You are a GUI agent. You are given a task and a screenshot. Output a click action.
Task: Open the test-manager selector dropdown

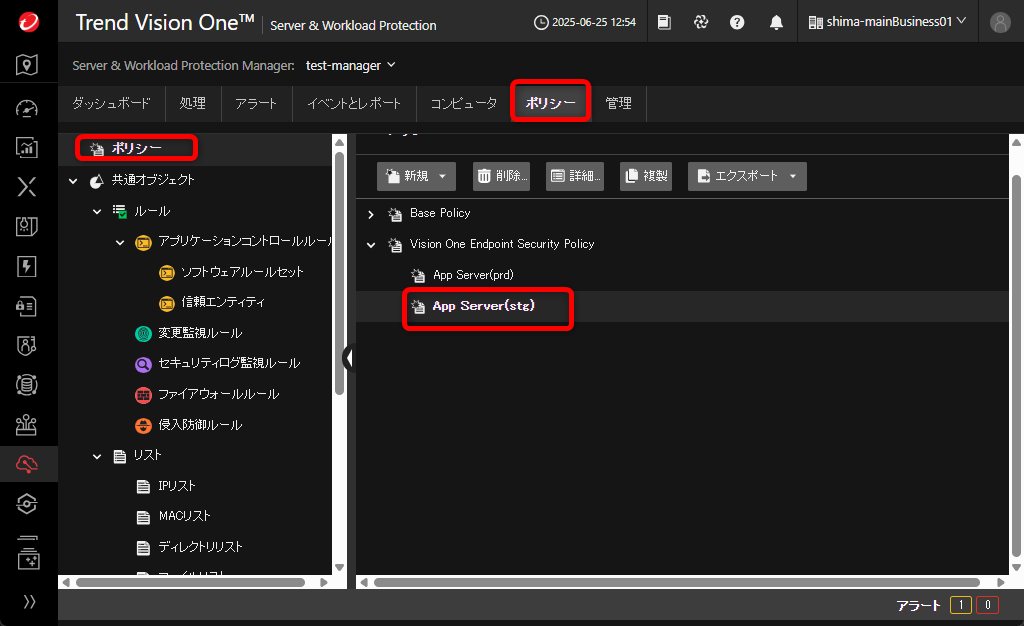coord(351,65)
